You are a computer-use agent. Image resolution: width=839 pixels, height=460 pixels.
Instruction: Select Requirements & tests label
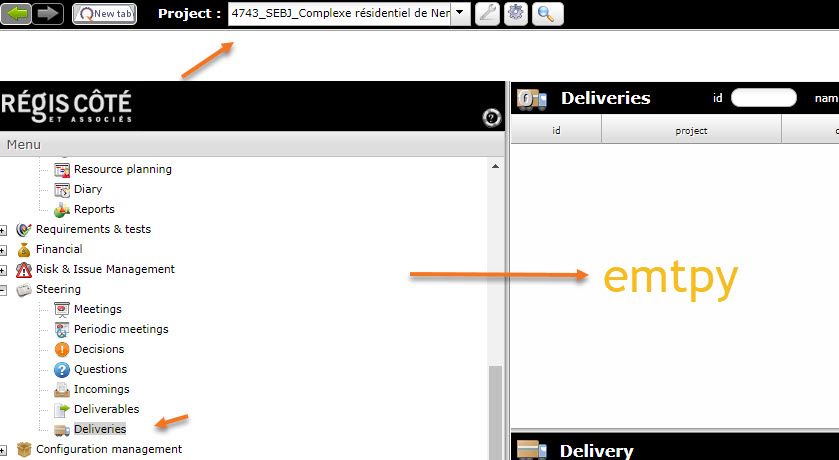pyautogui.click(x=93, y=229)
